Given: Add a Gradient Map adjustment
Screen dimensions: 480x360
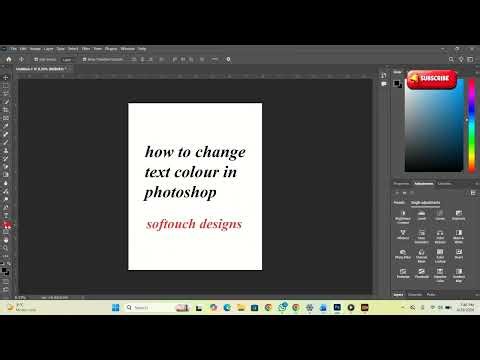Looking at the screenshot, I should coord(459,275).
